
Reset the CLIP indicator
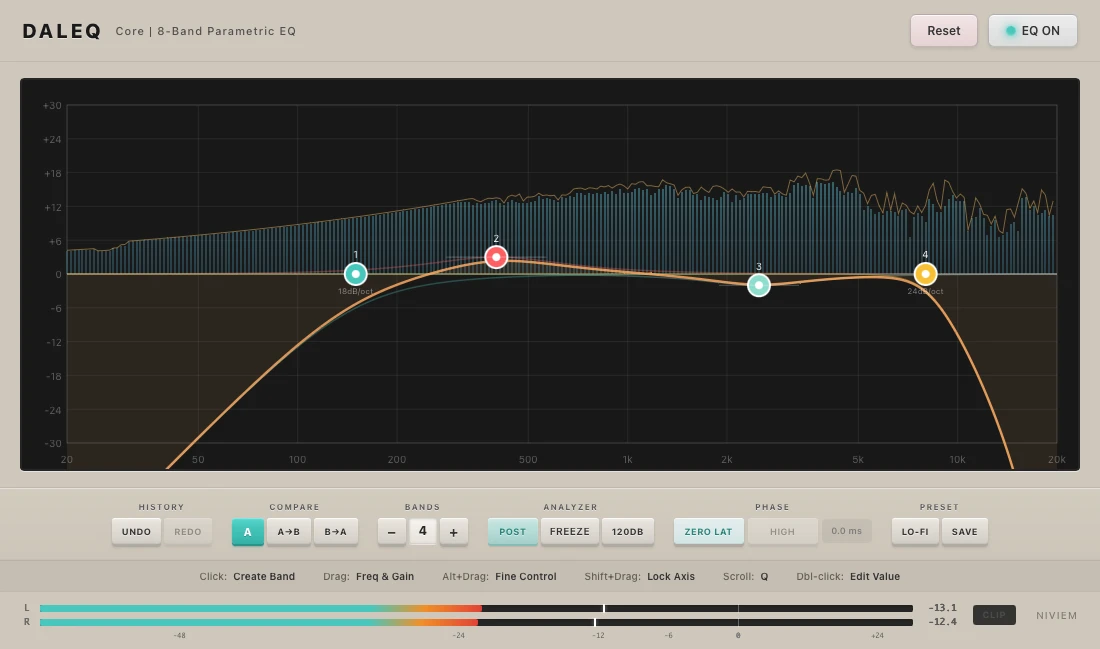[x=994, y=615]
